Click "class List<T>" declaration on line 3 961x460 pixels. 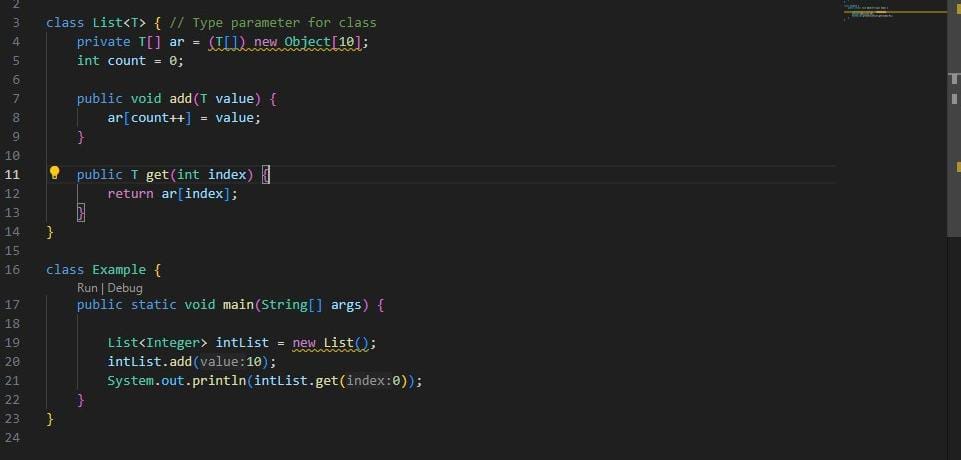click(96, 23)
